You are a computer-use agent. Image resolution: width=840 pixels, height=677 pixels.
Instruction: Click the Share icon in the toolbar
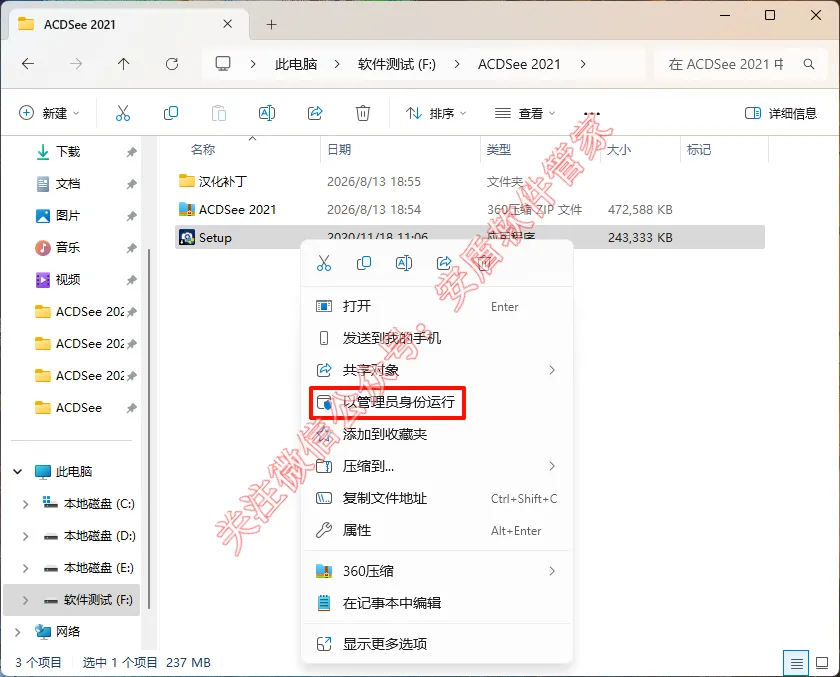pyautogui.click(x=315, y=113)
